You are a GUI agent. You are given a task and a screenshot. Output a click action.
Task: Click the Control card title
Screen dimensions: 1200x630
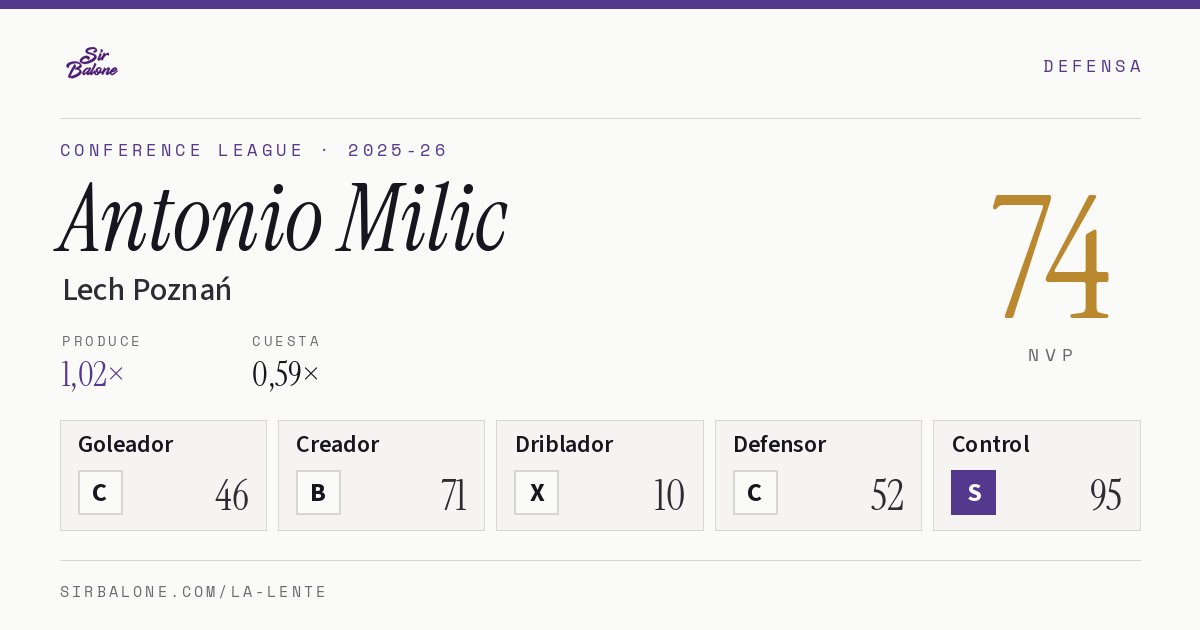coord(991,444)
